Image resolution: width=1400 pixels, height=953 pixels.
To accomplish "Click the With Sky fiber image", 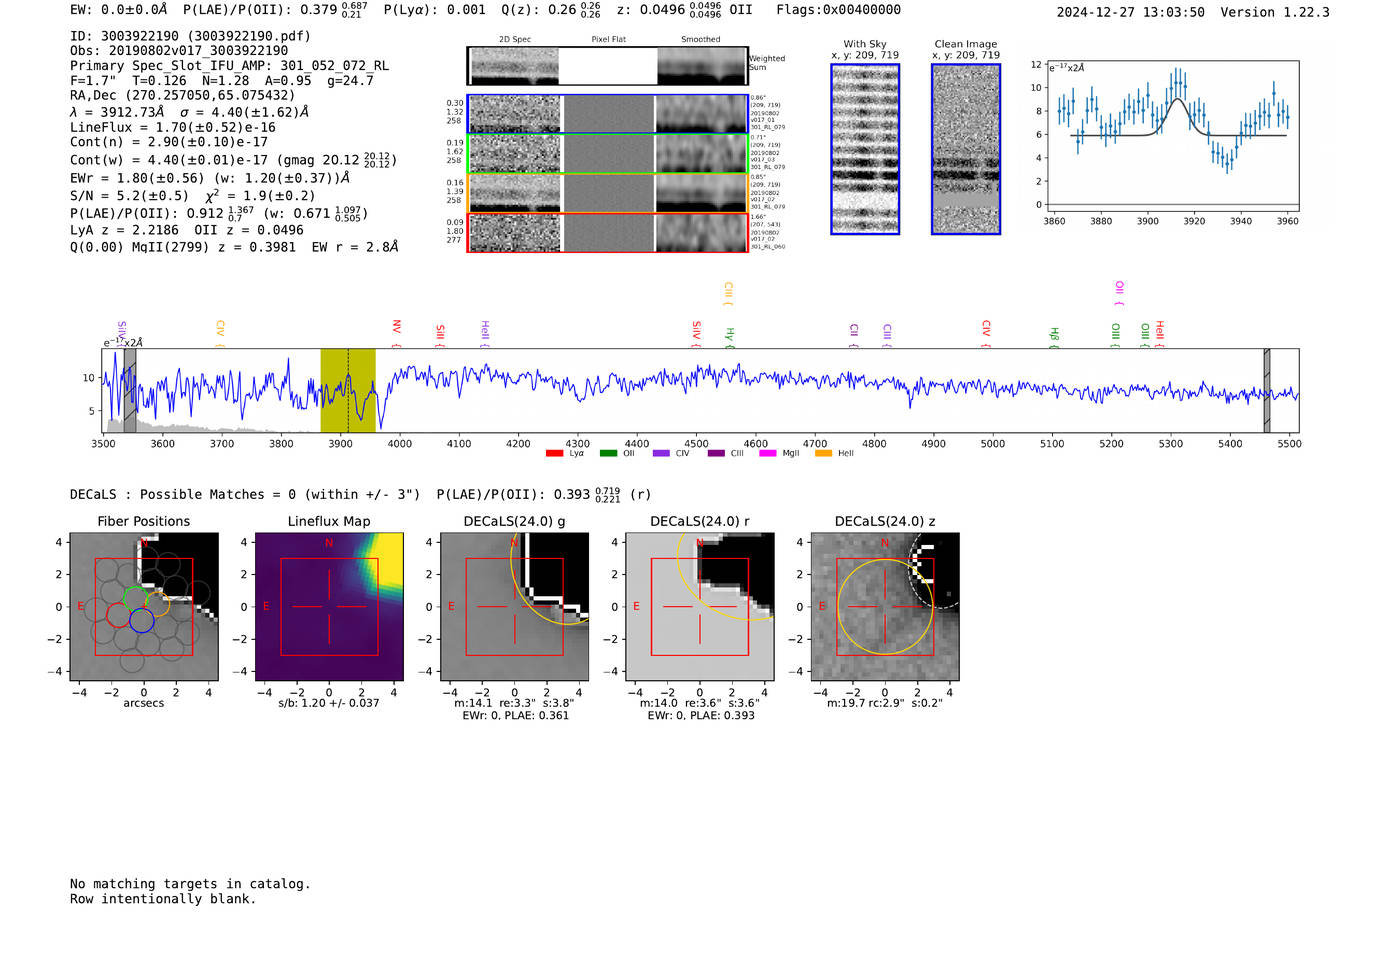I will [x=865, y=149].
